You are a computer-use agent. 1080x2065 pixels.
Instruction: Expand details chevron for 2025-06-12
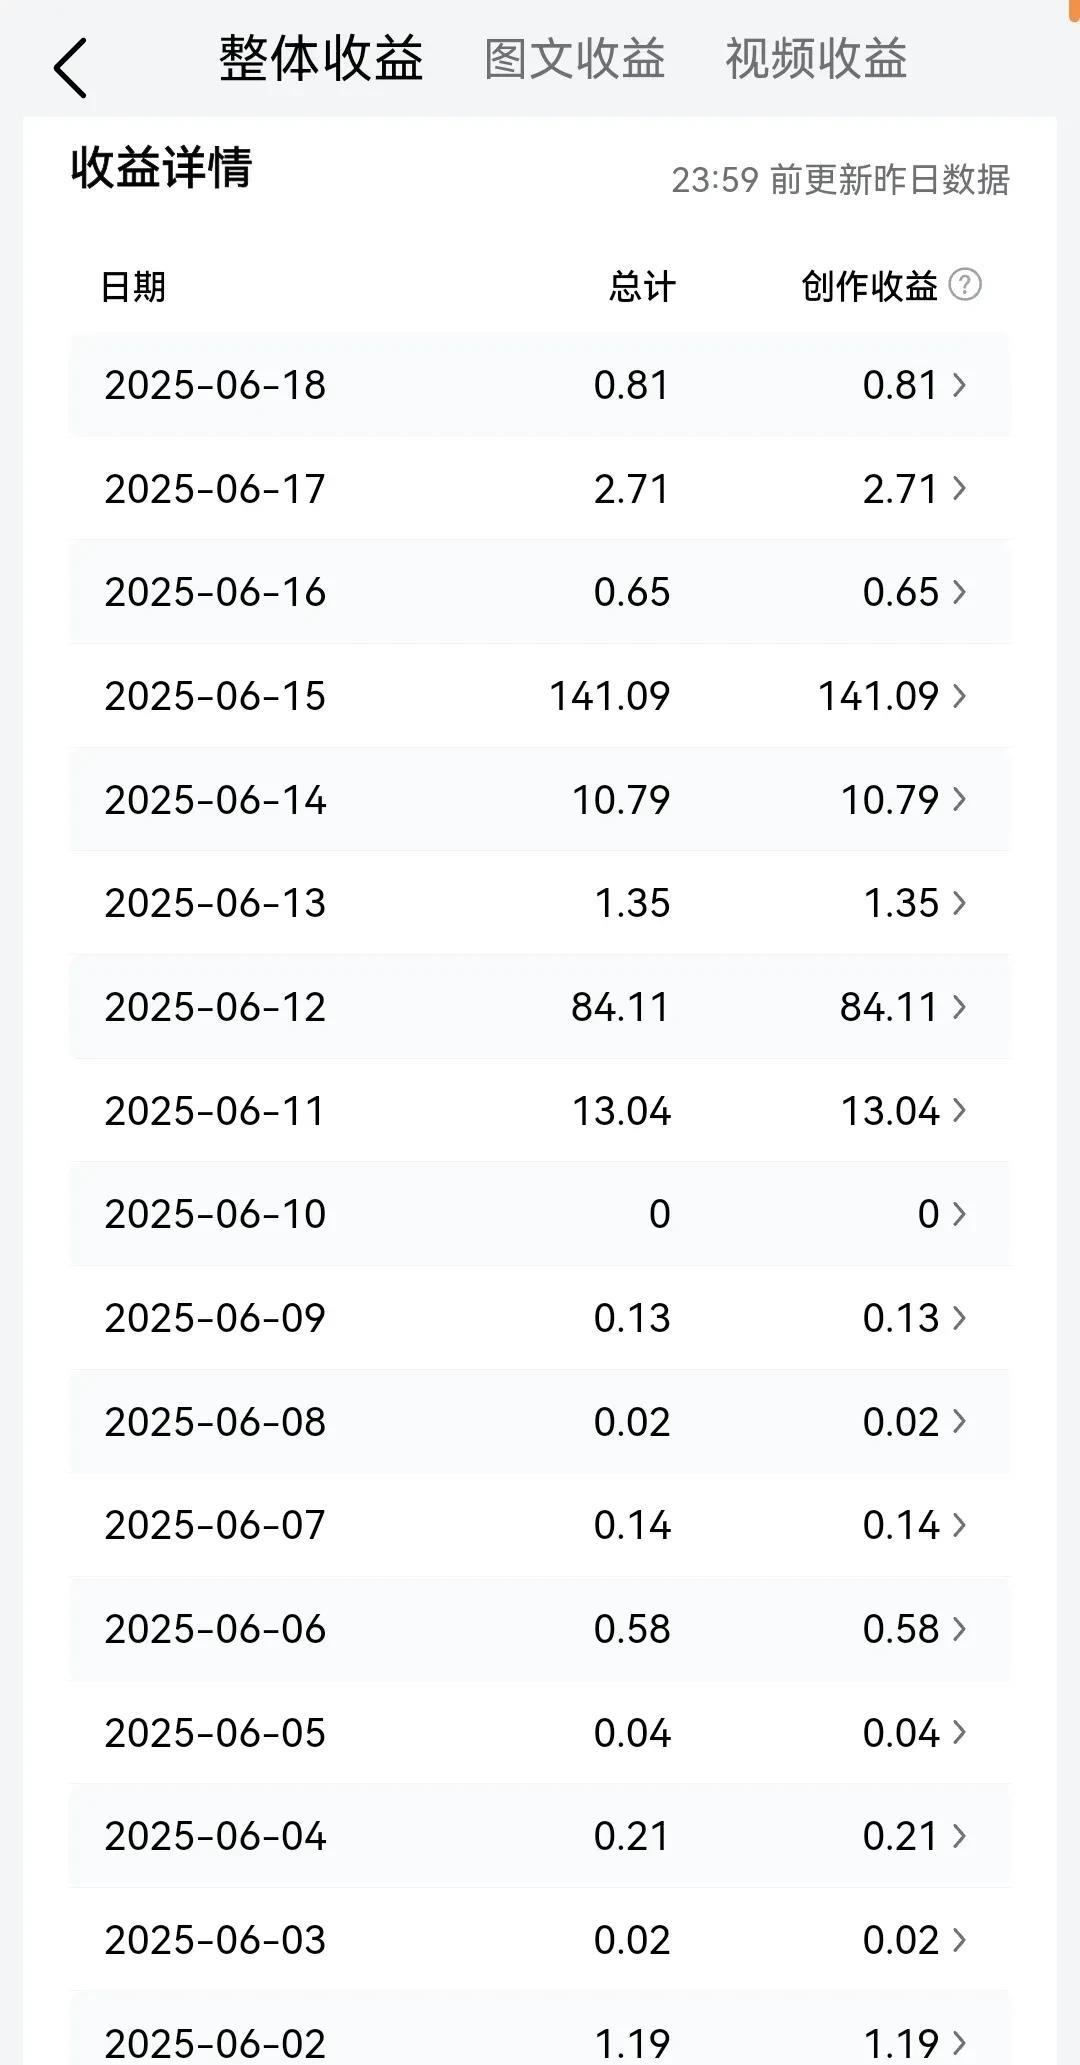tap(959, 1007)
